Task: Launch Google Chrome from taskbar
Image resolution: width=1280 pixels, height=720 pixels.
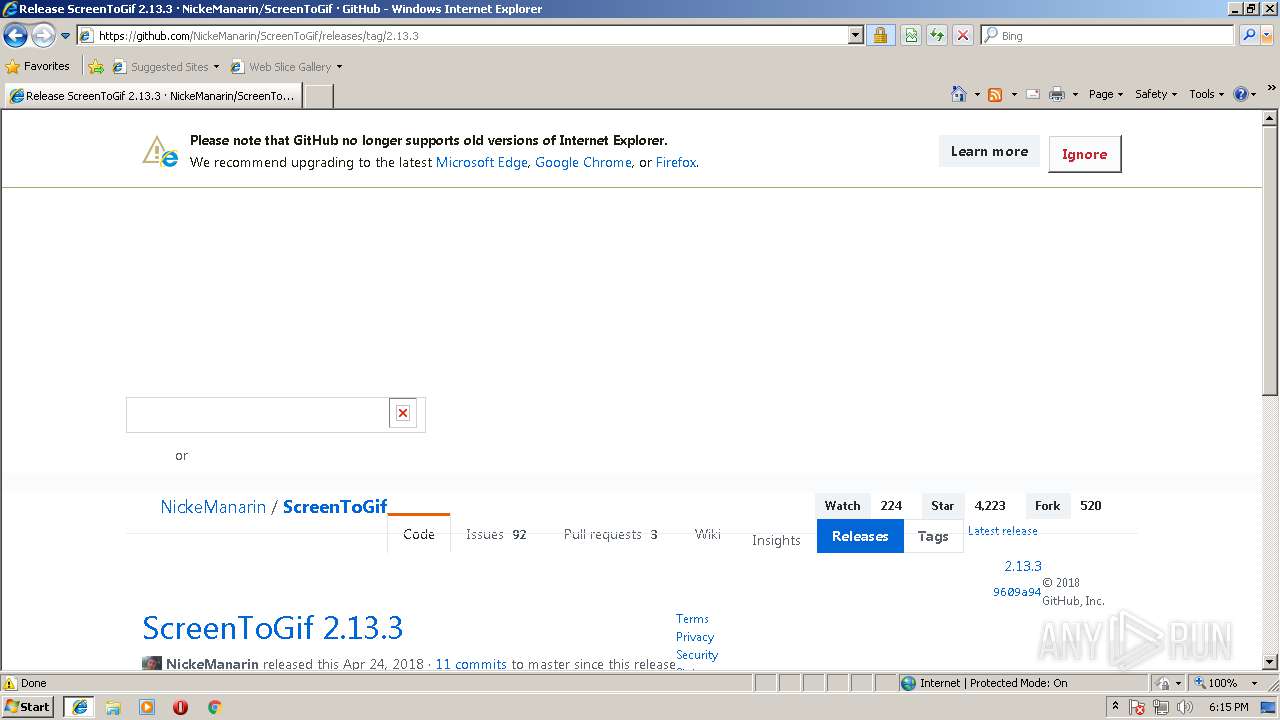Action: coord(214,707)
